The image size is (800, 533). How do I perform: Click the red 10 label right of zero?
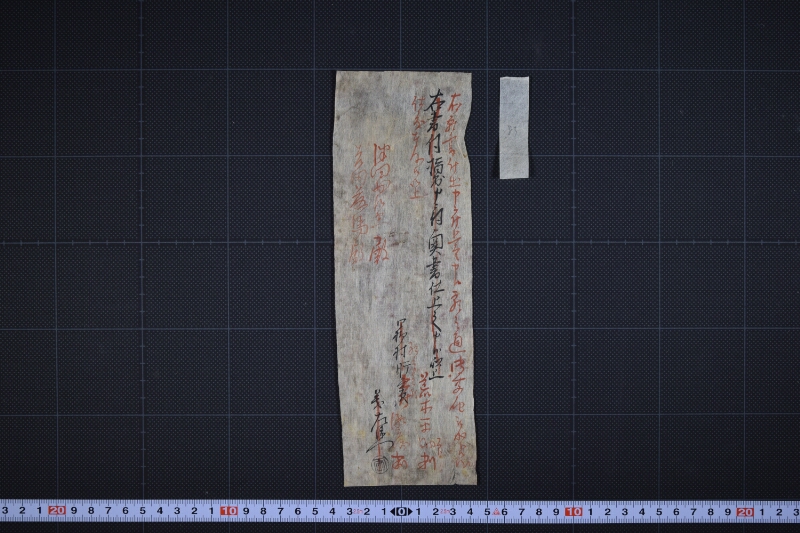[x=573, y=511]
